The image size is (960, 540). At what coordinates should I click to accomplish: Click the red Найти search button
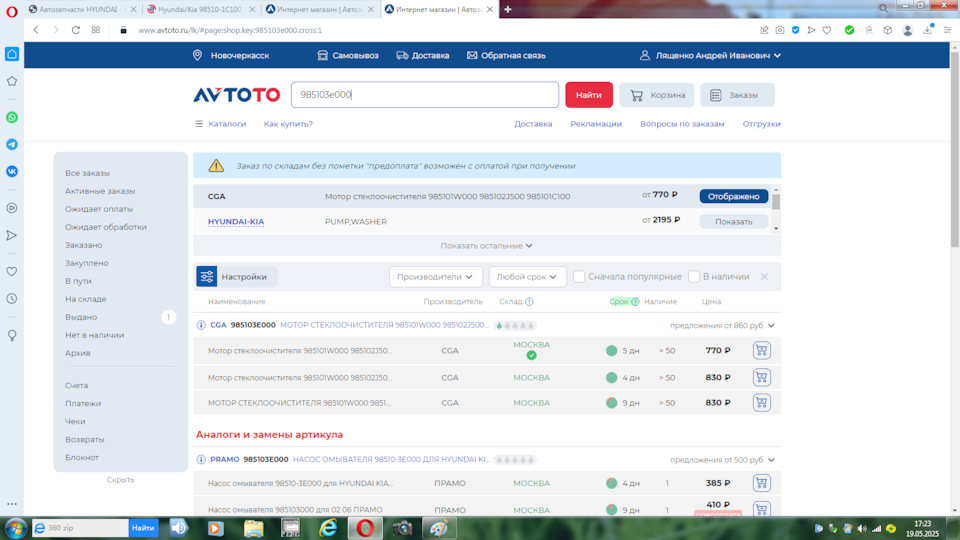point(589,95)
